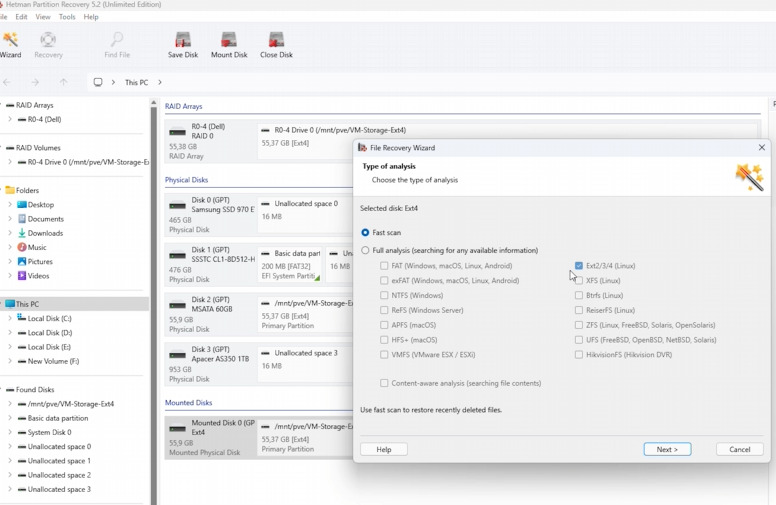Click the Close Disk toolbar icon
The height and width of the screenshot is (505, 776).
click(x=276, y=45)
